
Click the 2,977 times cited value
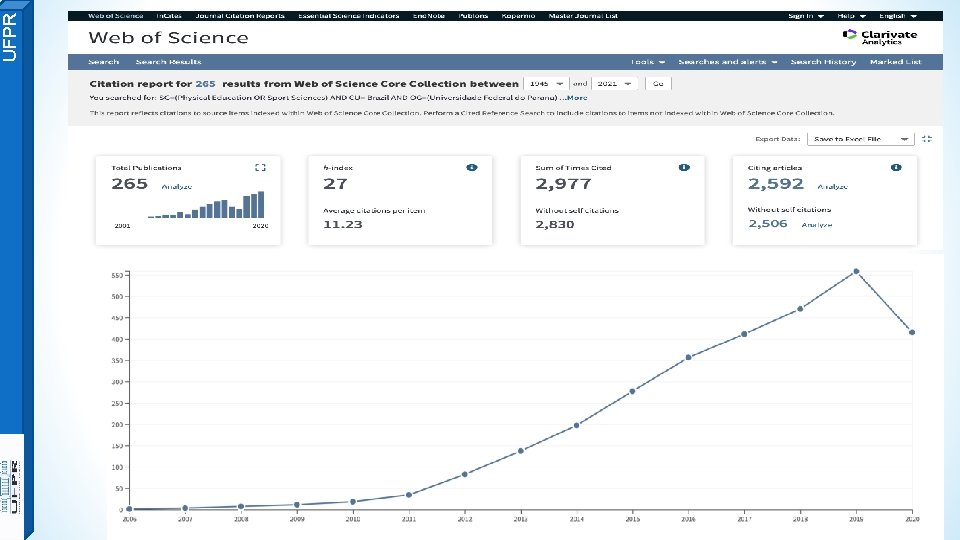[x=563, y=184]
